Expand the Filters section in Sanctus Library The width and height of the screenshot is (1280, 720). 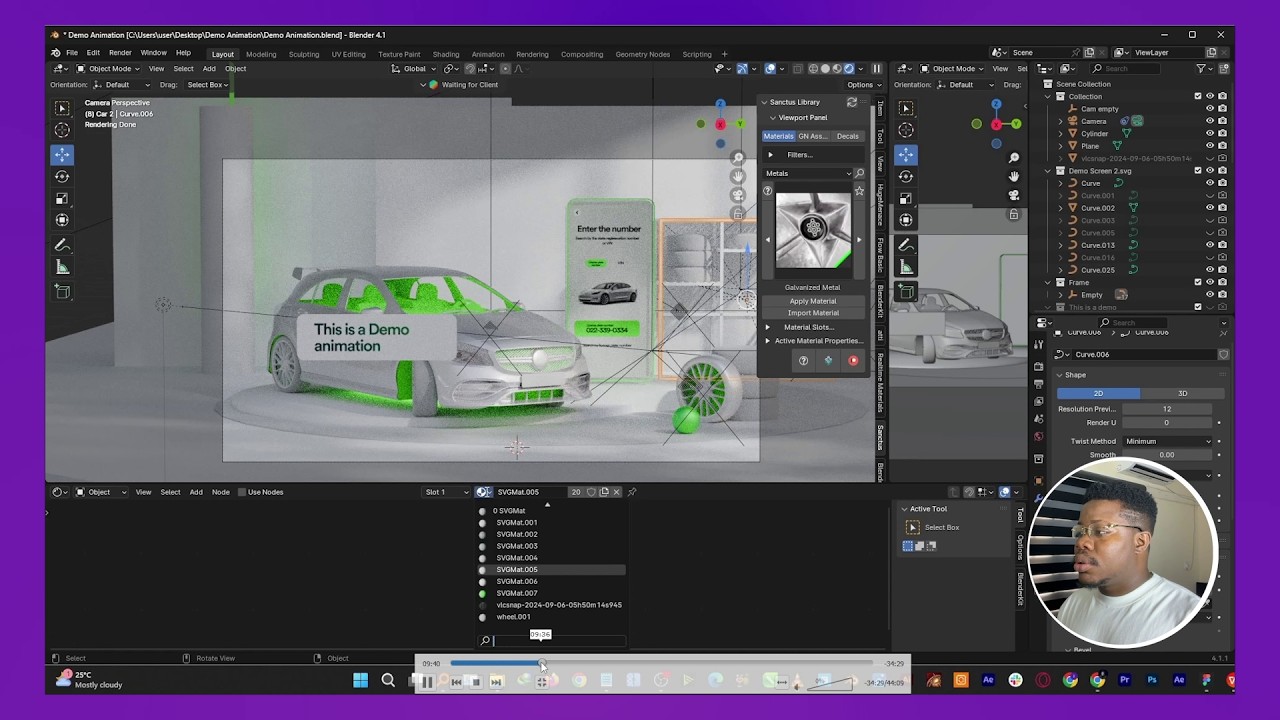(x=815, y=155)
